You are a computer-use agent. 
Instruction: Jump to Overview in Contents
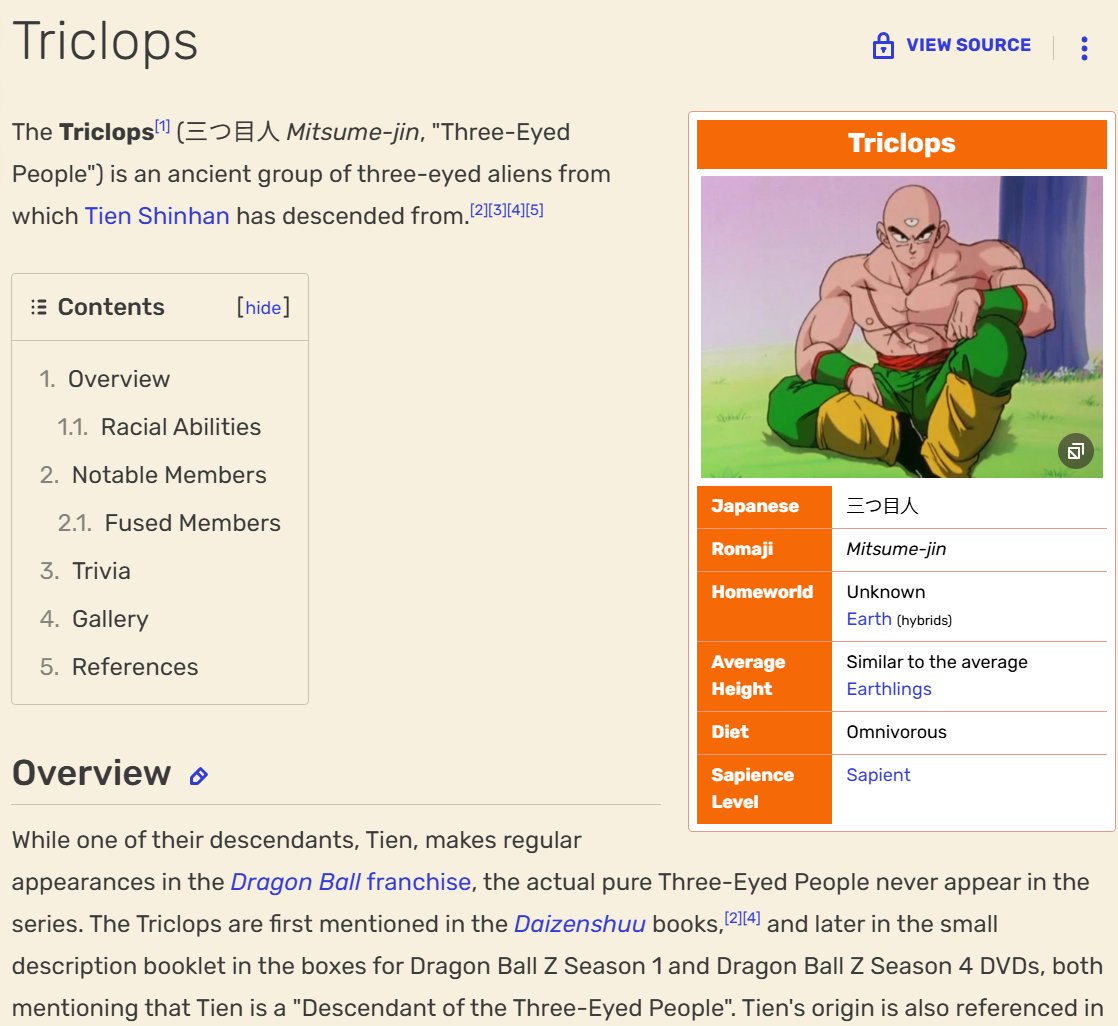[x=118, y=379]
